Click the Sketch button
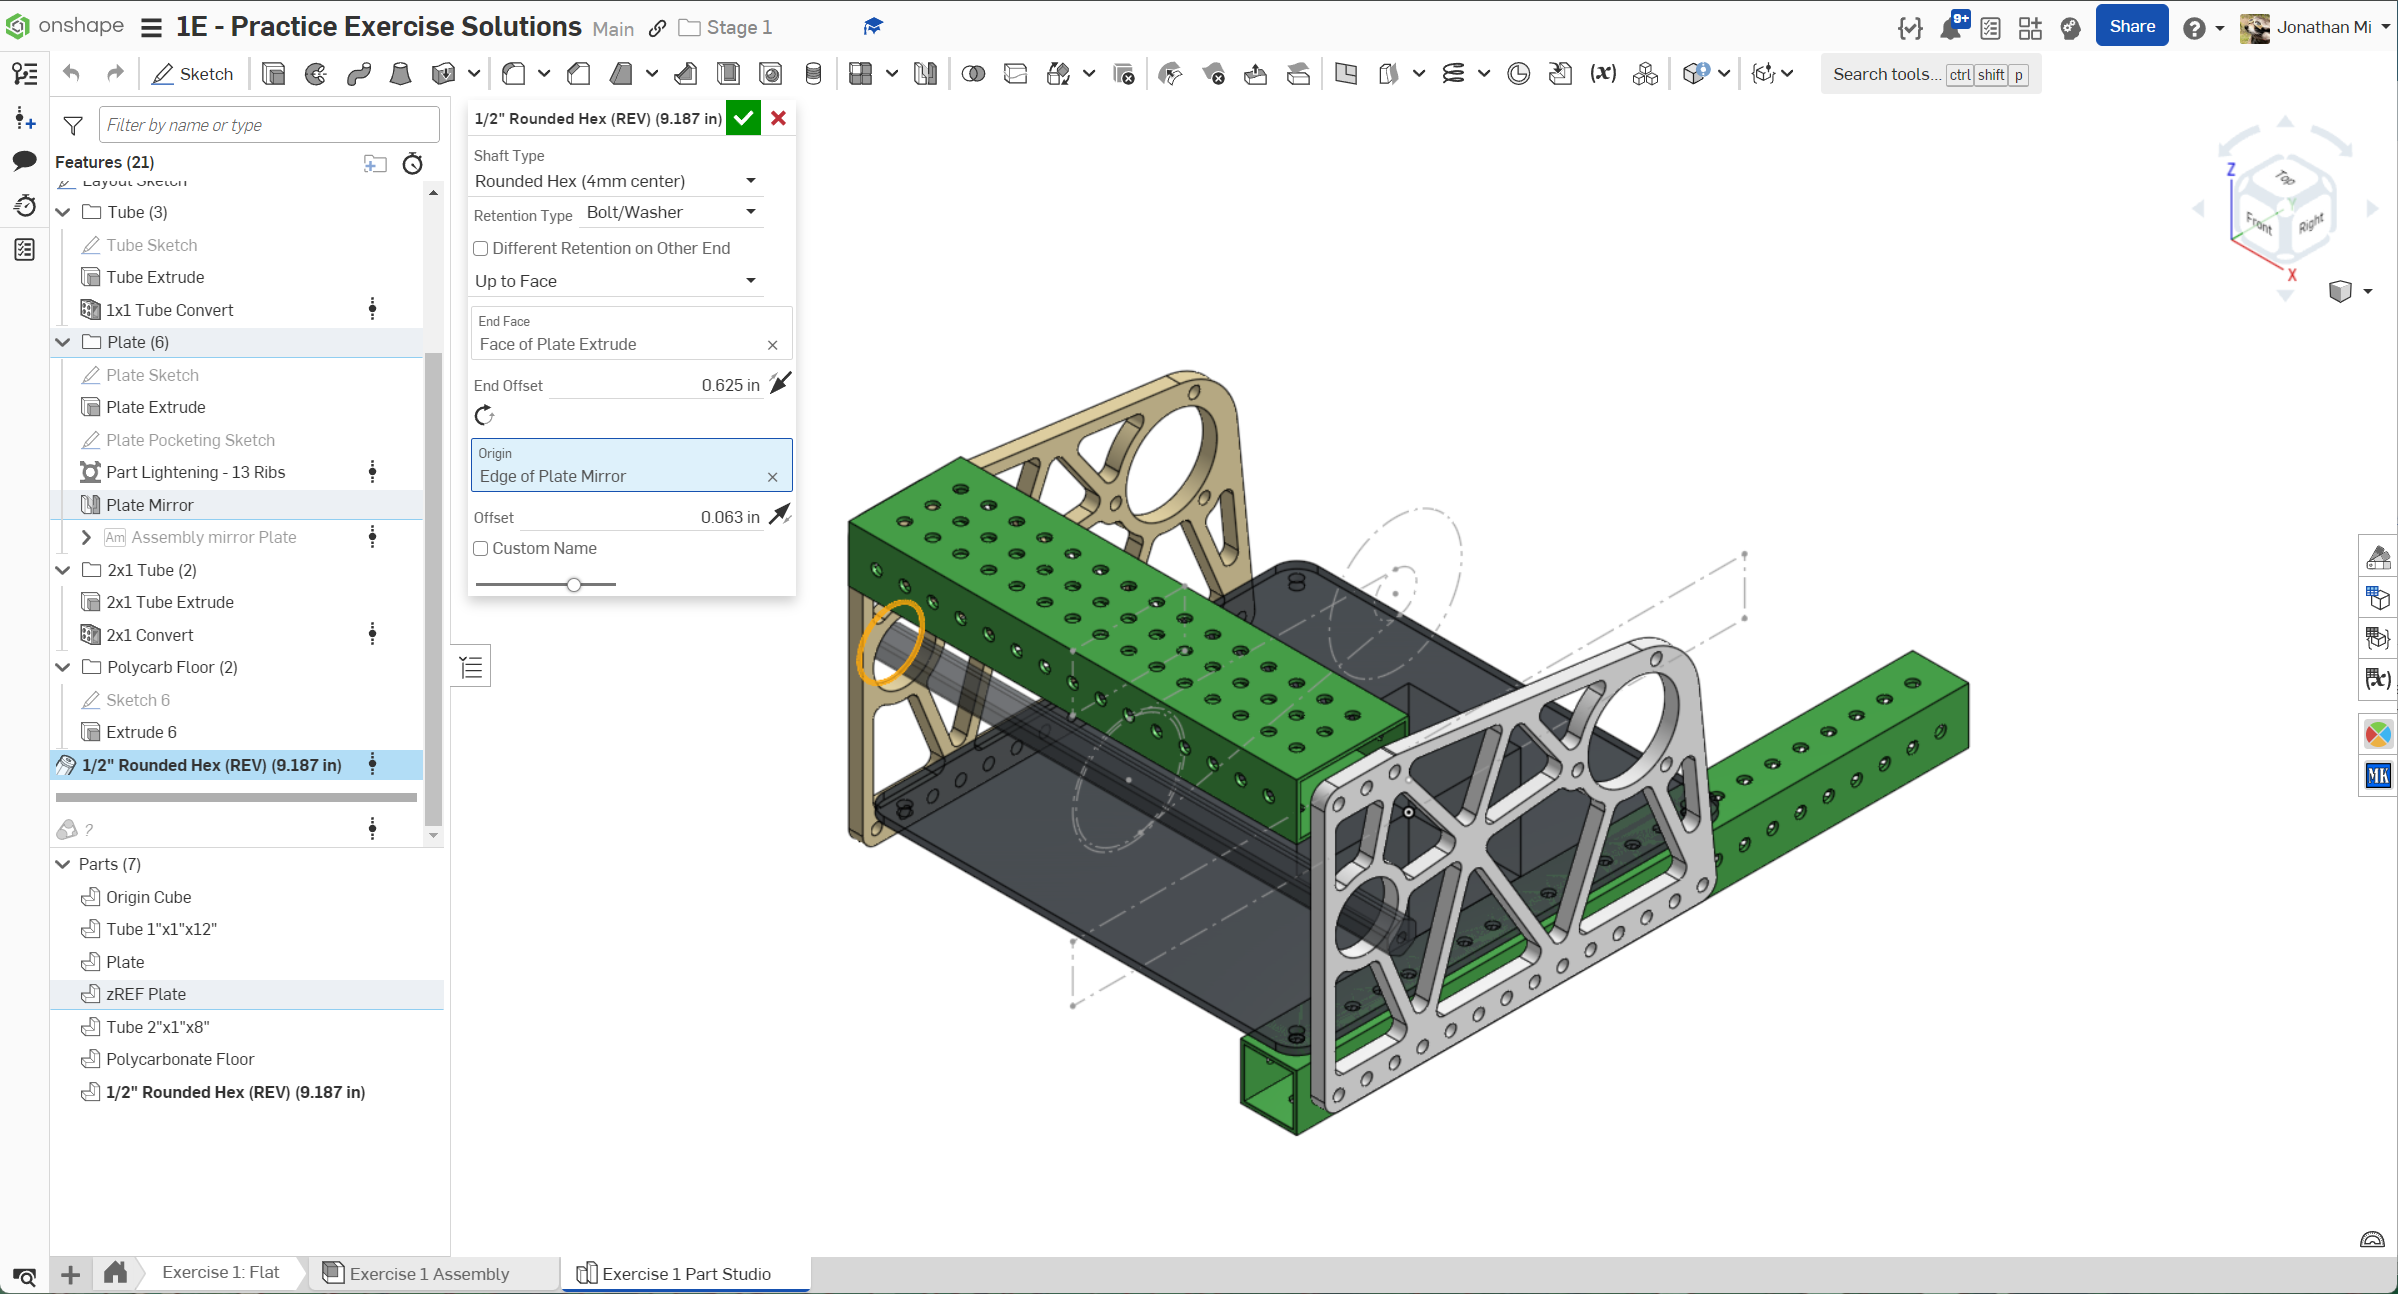This screenshot has width=2398, height=1294. tap(193, 74)
